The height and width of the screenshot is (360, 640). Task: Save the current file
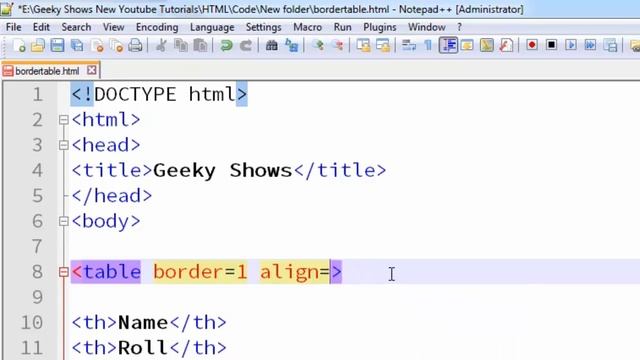[57, 45]
